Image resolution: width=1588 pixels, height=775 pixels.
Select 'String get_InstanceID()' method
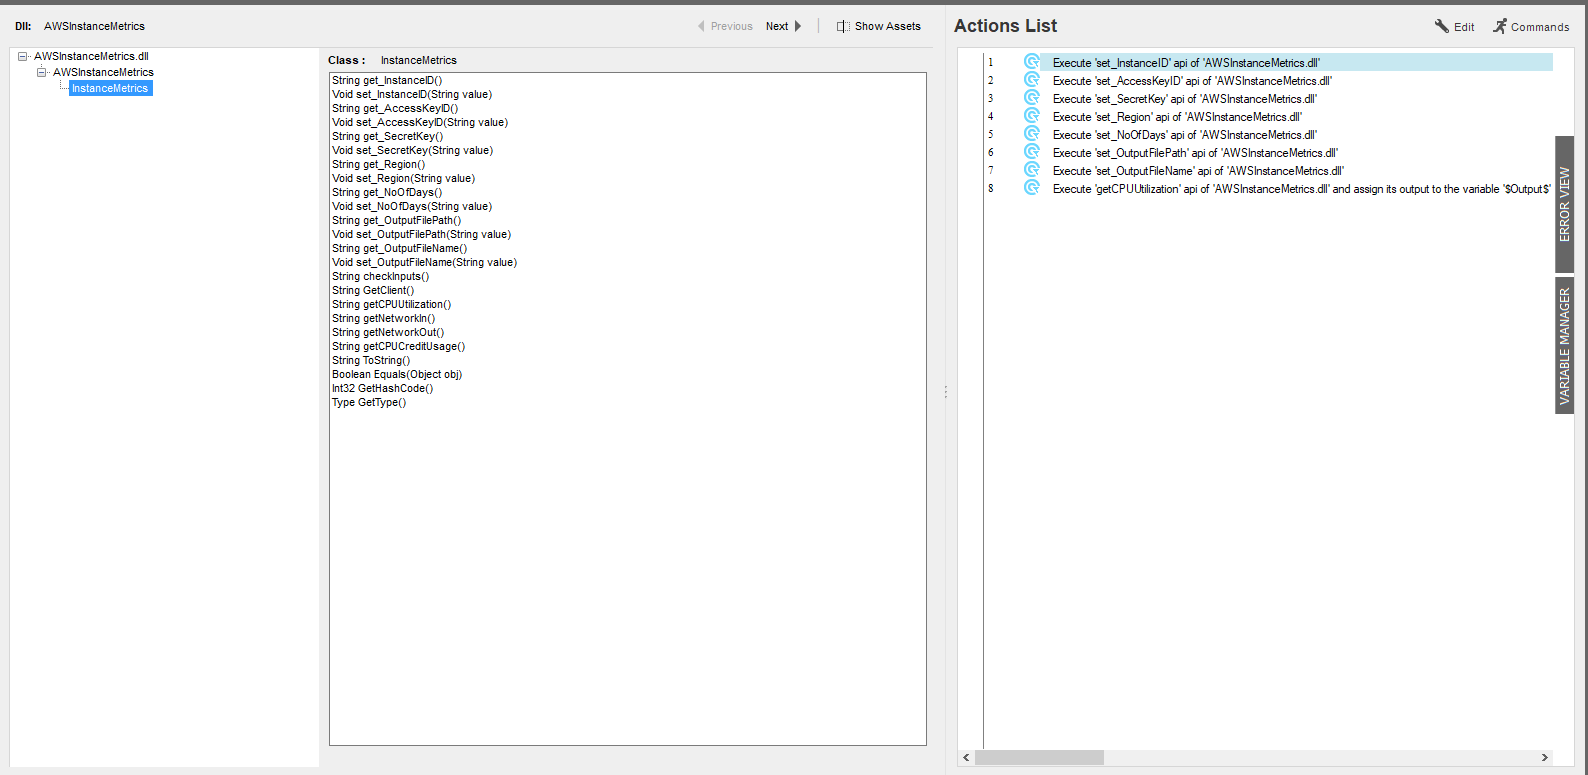coord(387,80)
